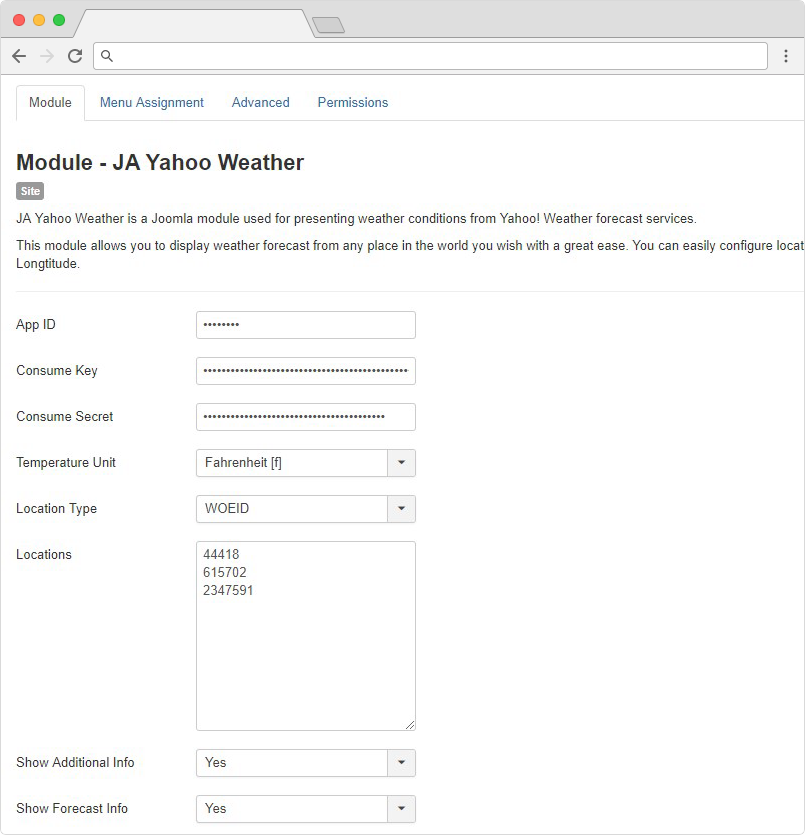This screenshot has height=835, width=805.
Task: Go back with the browser back arrow
Action: coord(19,56)
